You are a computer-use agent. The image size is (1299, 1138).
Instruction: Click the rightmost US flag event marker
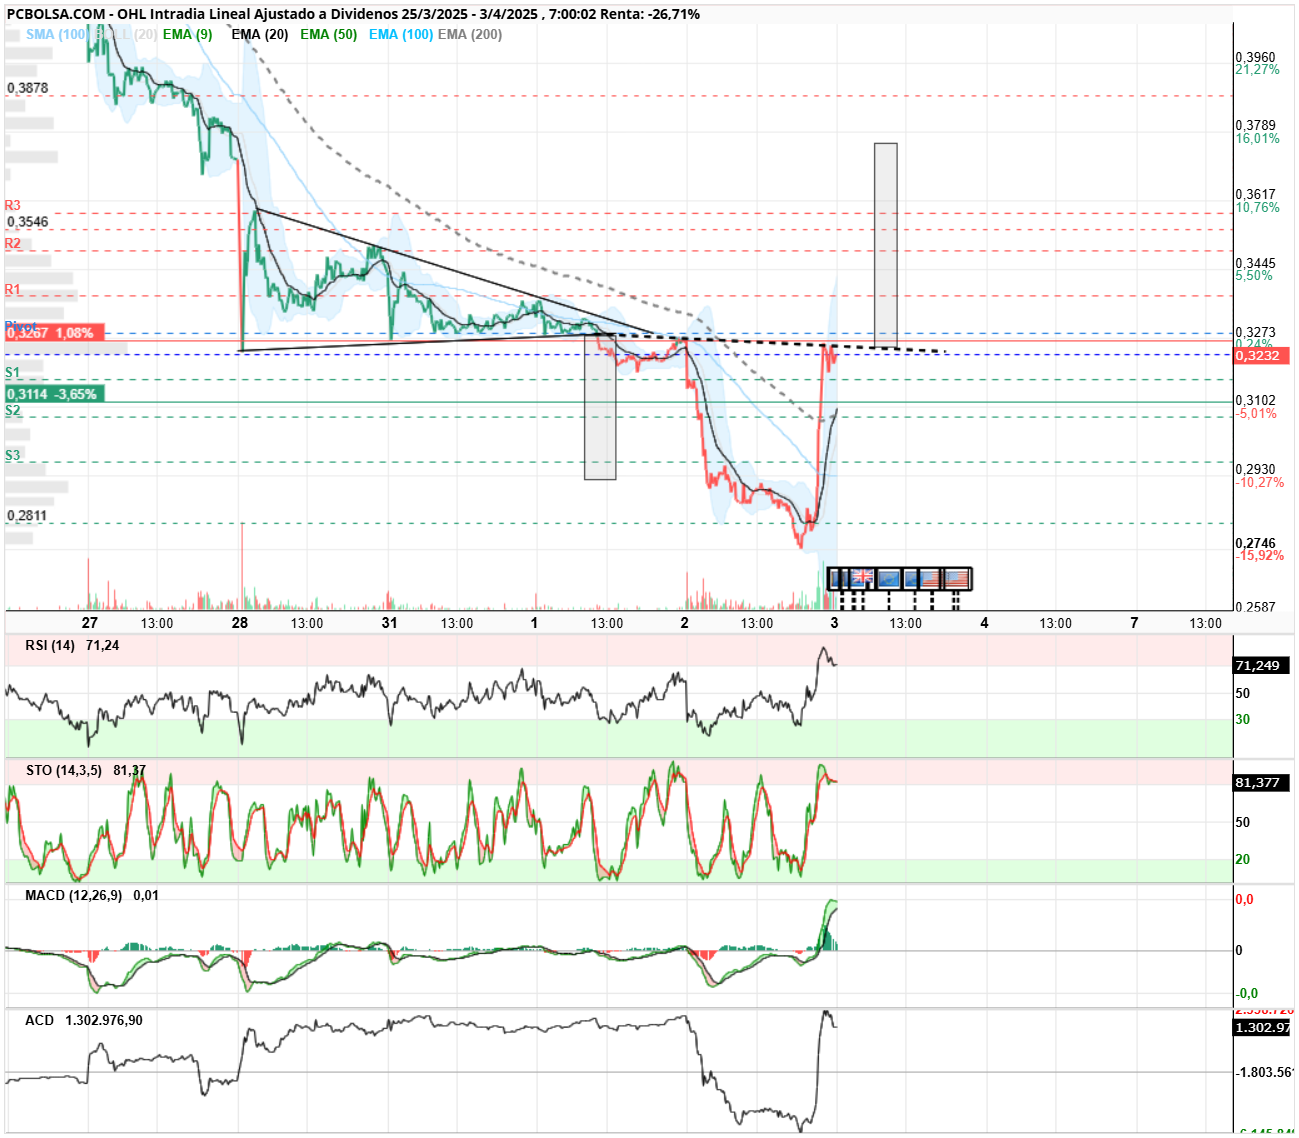click(957, 578)
